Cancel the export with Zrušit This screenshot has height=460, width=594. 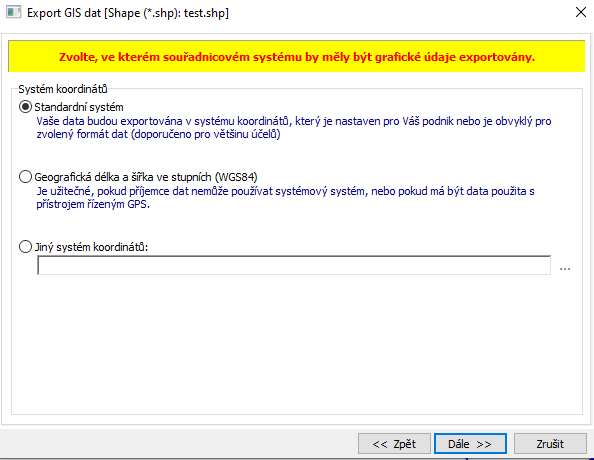(550, 444)
